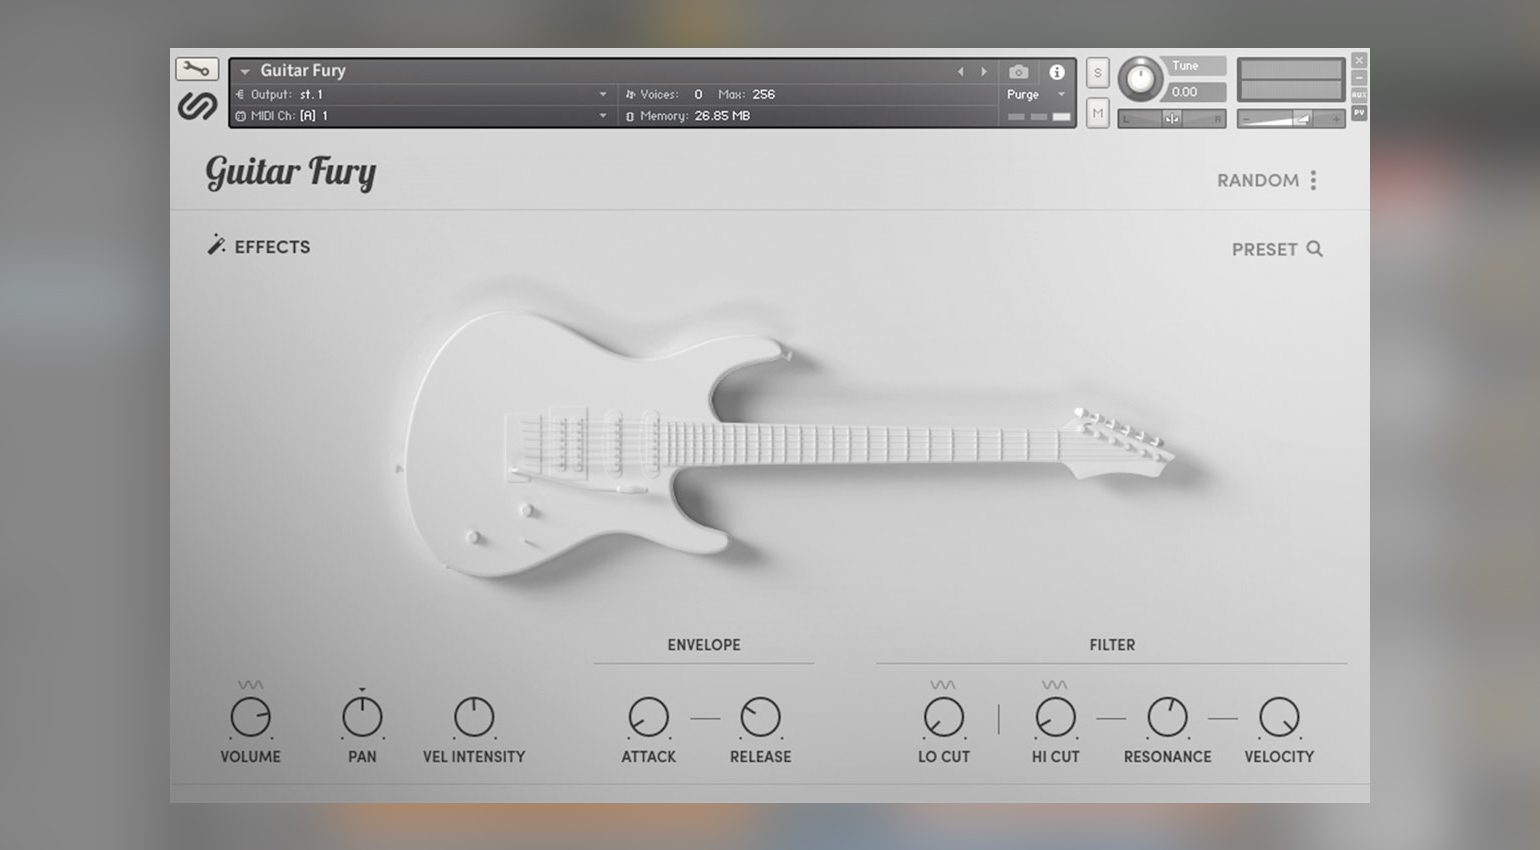Toggle the Mute (M) button
The image size is (1540, 850).
(x=1097, y=113)
